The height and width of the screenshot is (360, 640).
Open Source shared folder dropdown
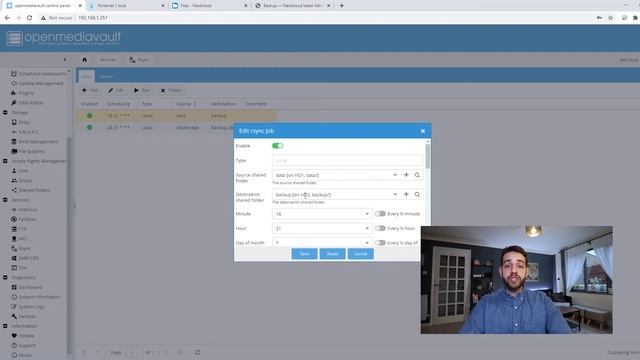[x=395, y=175]
